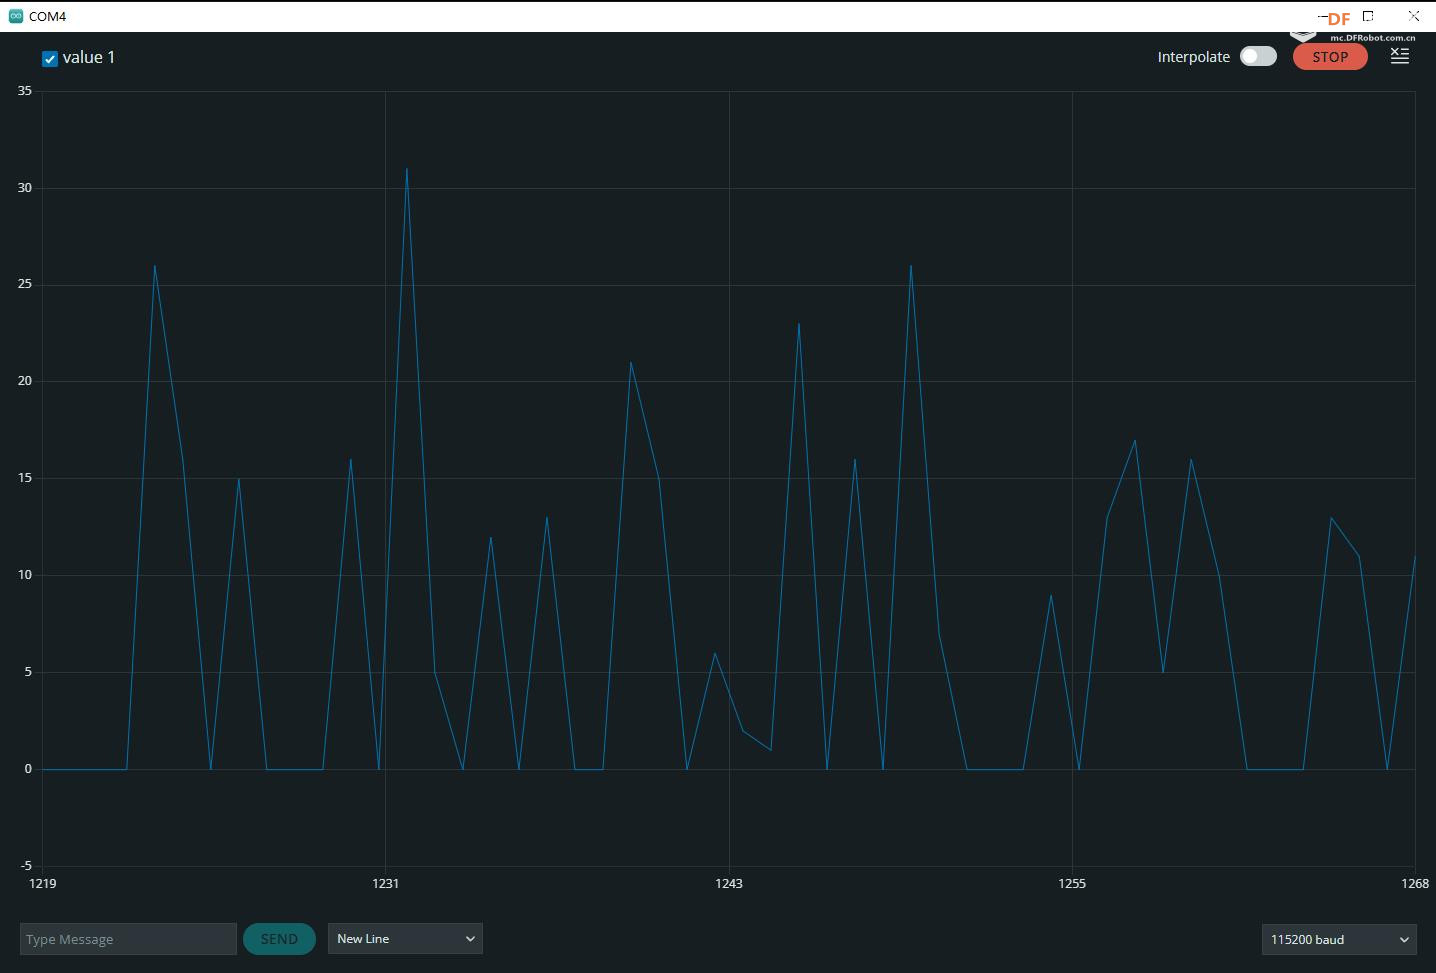
Task: Click the SEND button
Action: [x=279, y=939]
